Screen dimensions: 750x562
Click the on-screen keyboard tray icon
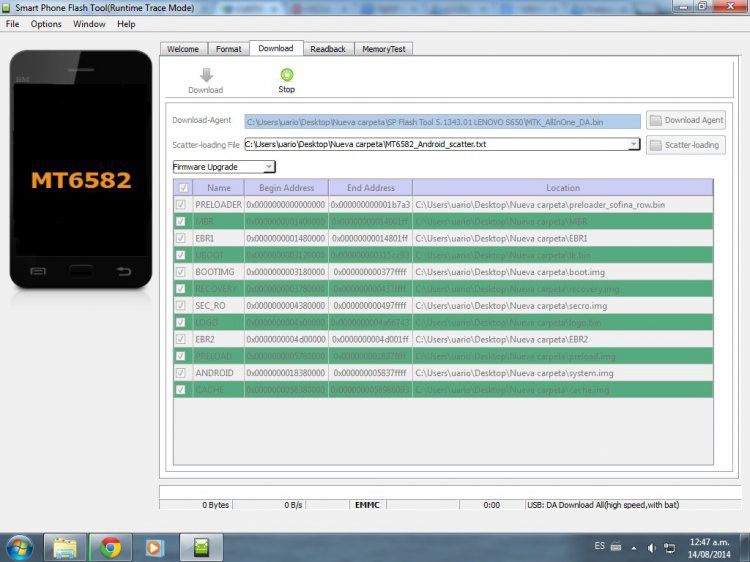pos(616,547)
